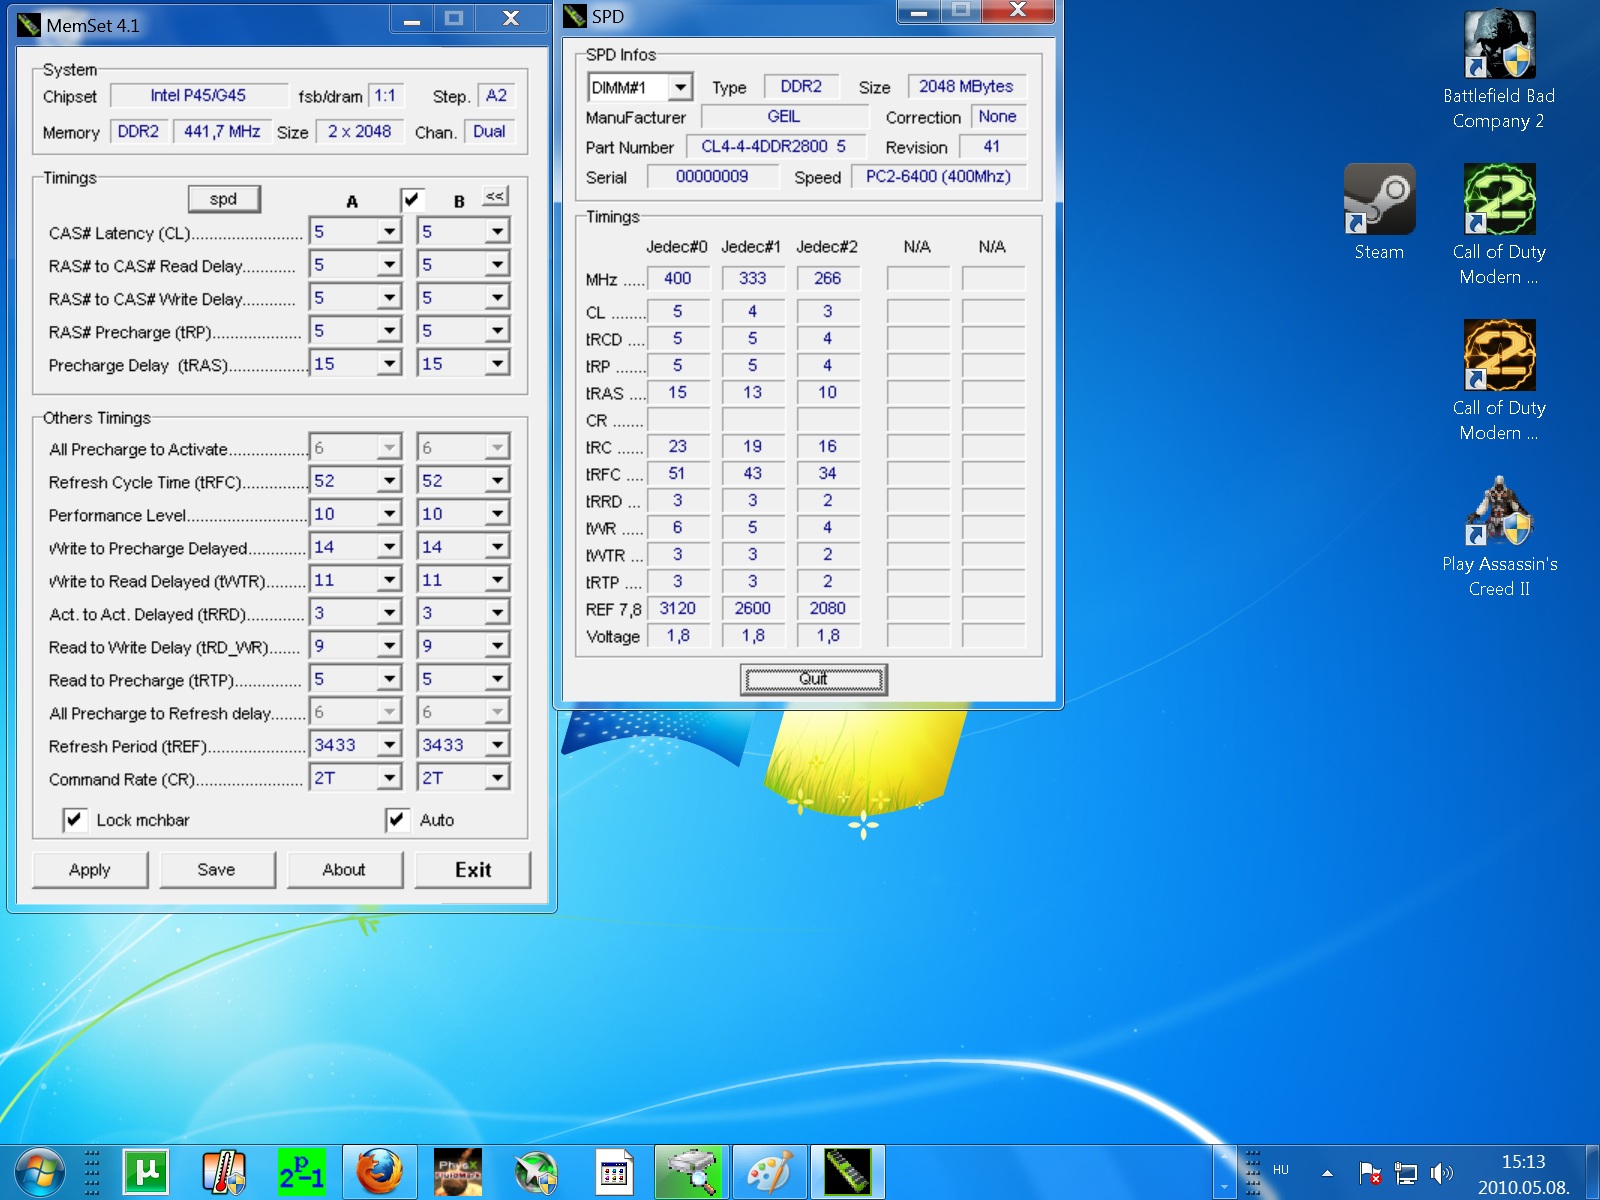1600x1200 pixels.
Task: Select the orange Call of Duty Modern shortcut
Action: 1498,382
